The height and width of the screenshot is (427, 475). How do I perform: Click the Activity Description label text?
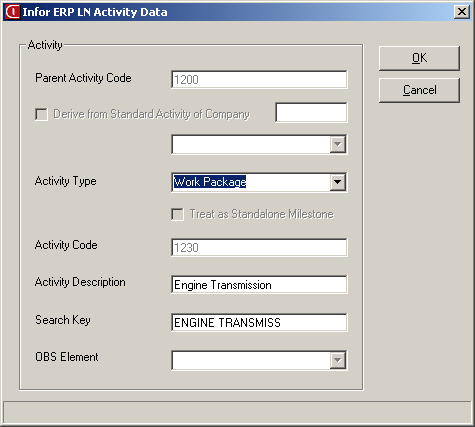80,282
